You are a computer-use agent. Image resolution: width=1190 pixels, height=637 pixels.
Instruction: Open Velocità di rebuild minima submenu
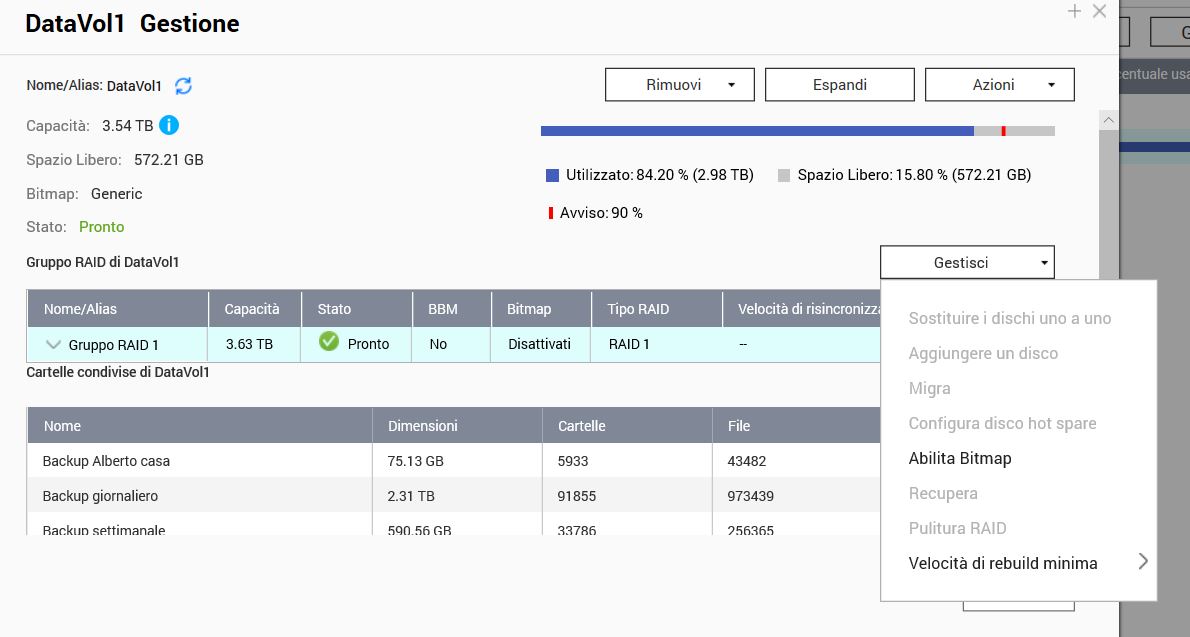[x=1002, y=563]
